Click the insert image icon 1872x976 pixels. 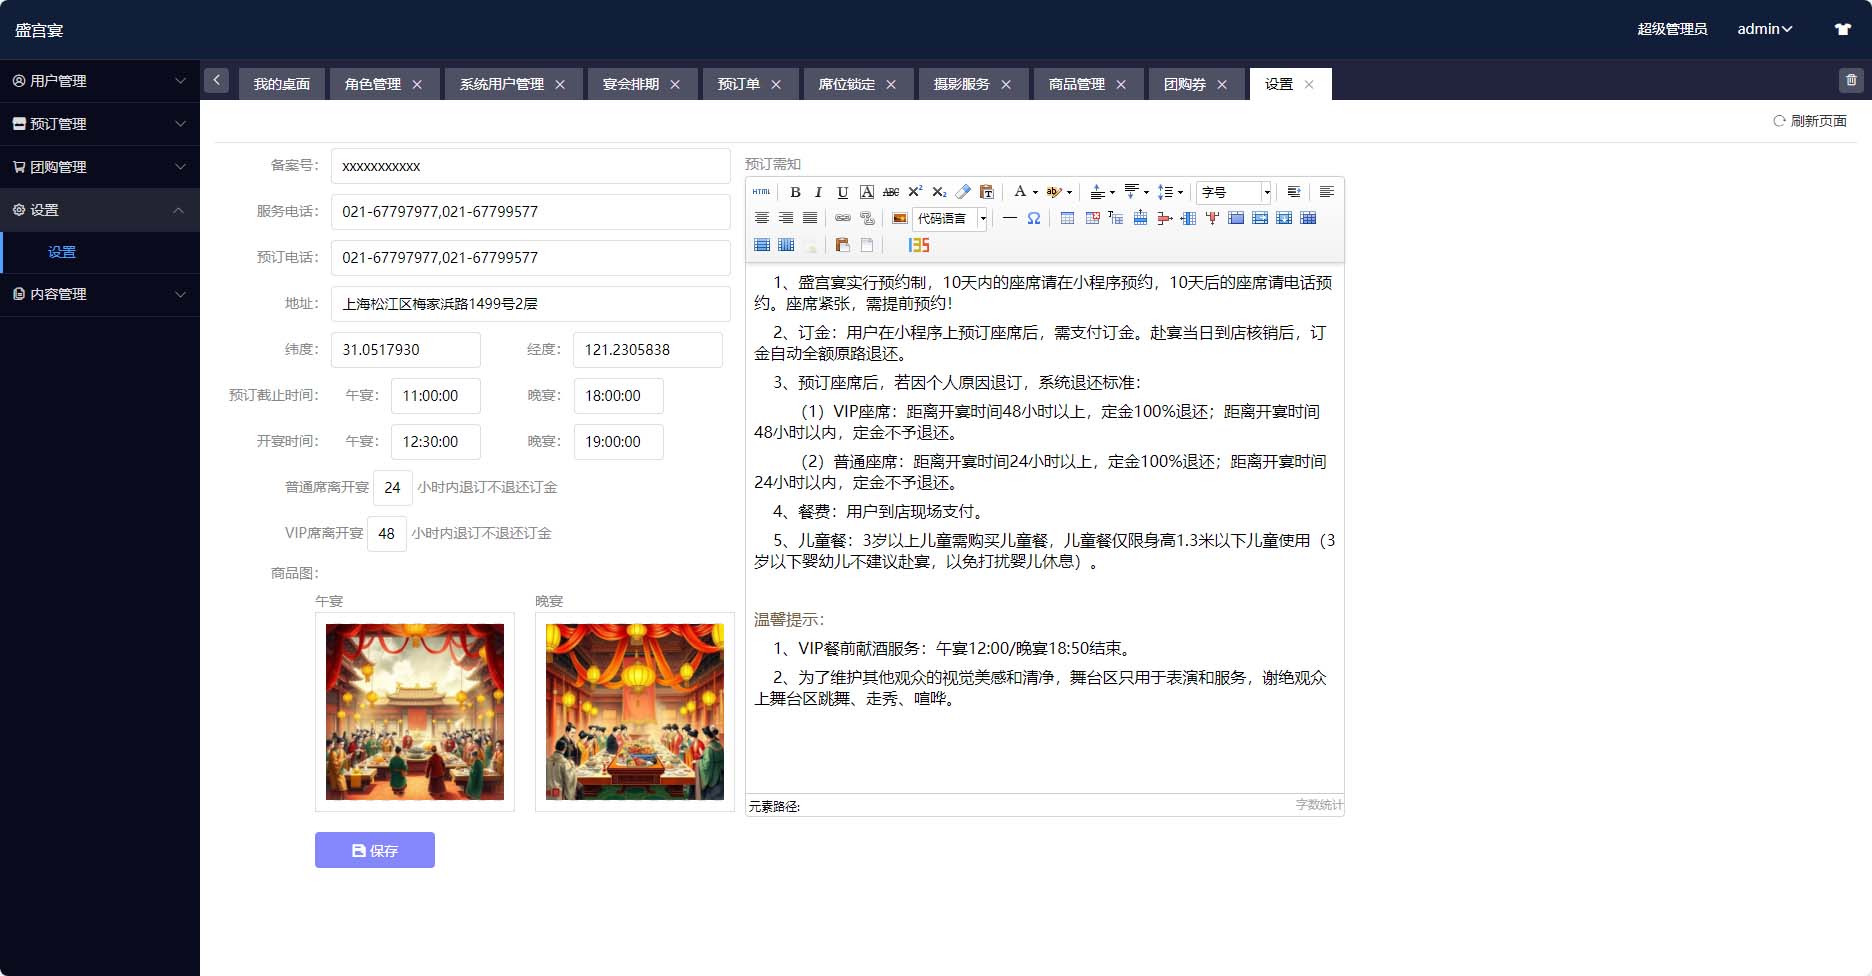900,218
